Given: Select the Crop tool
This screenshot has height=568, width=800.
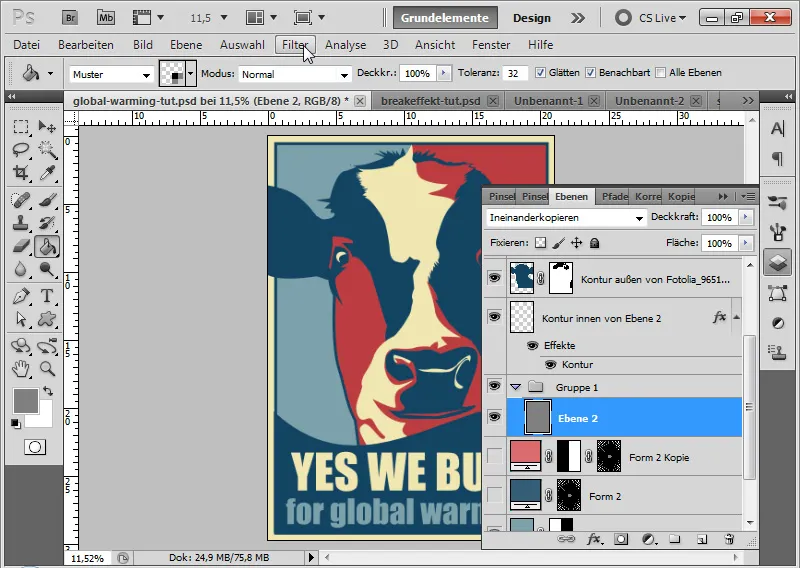Looking at the screenshot, I should pos(21,172).
